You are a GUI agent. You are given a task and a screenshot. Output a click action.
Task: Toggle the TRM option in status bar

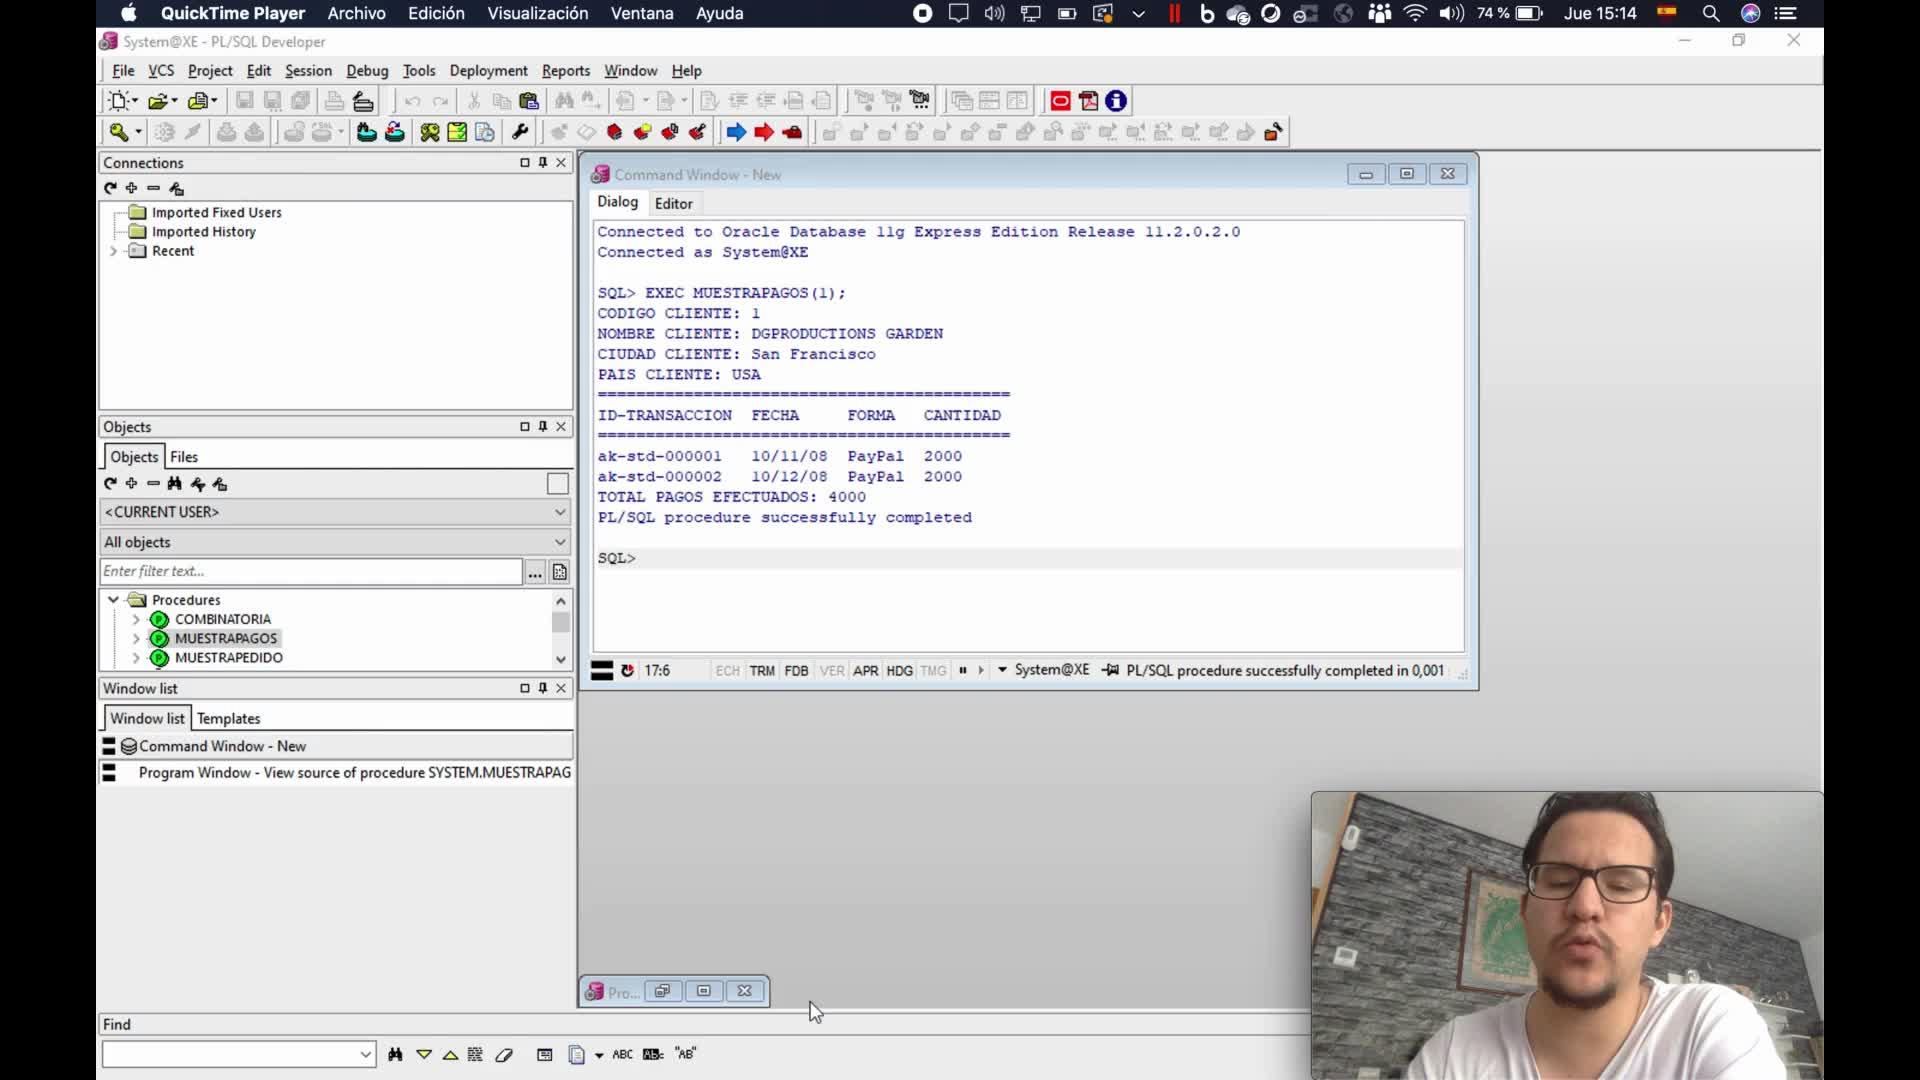pos(762,671)
